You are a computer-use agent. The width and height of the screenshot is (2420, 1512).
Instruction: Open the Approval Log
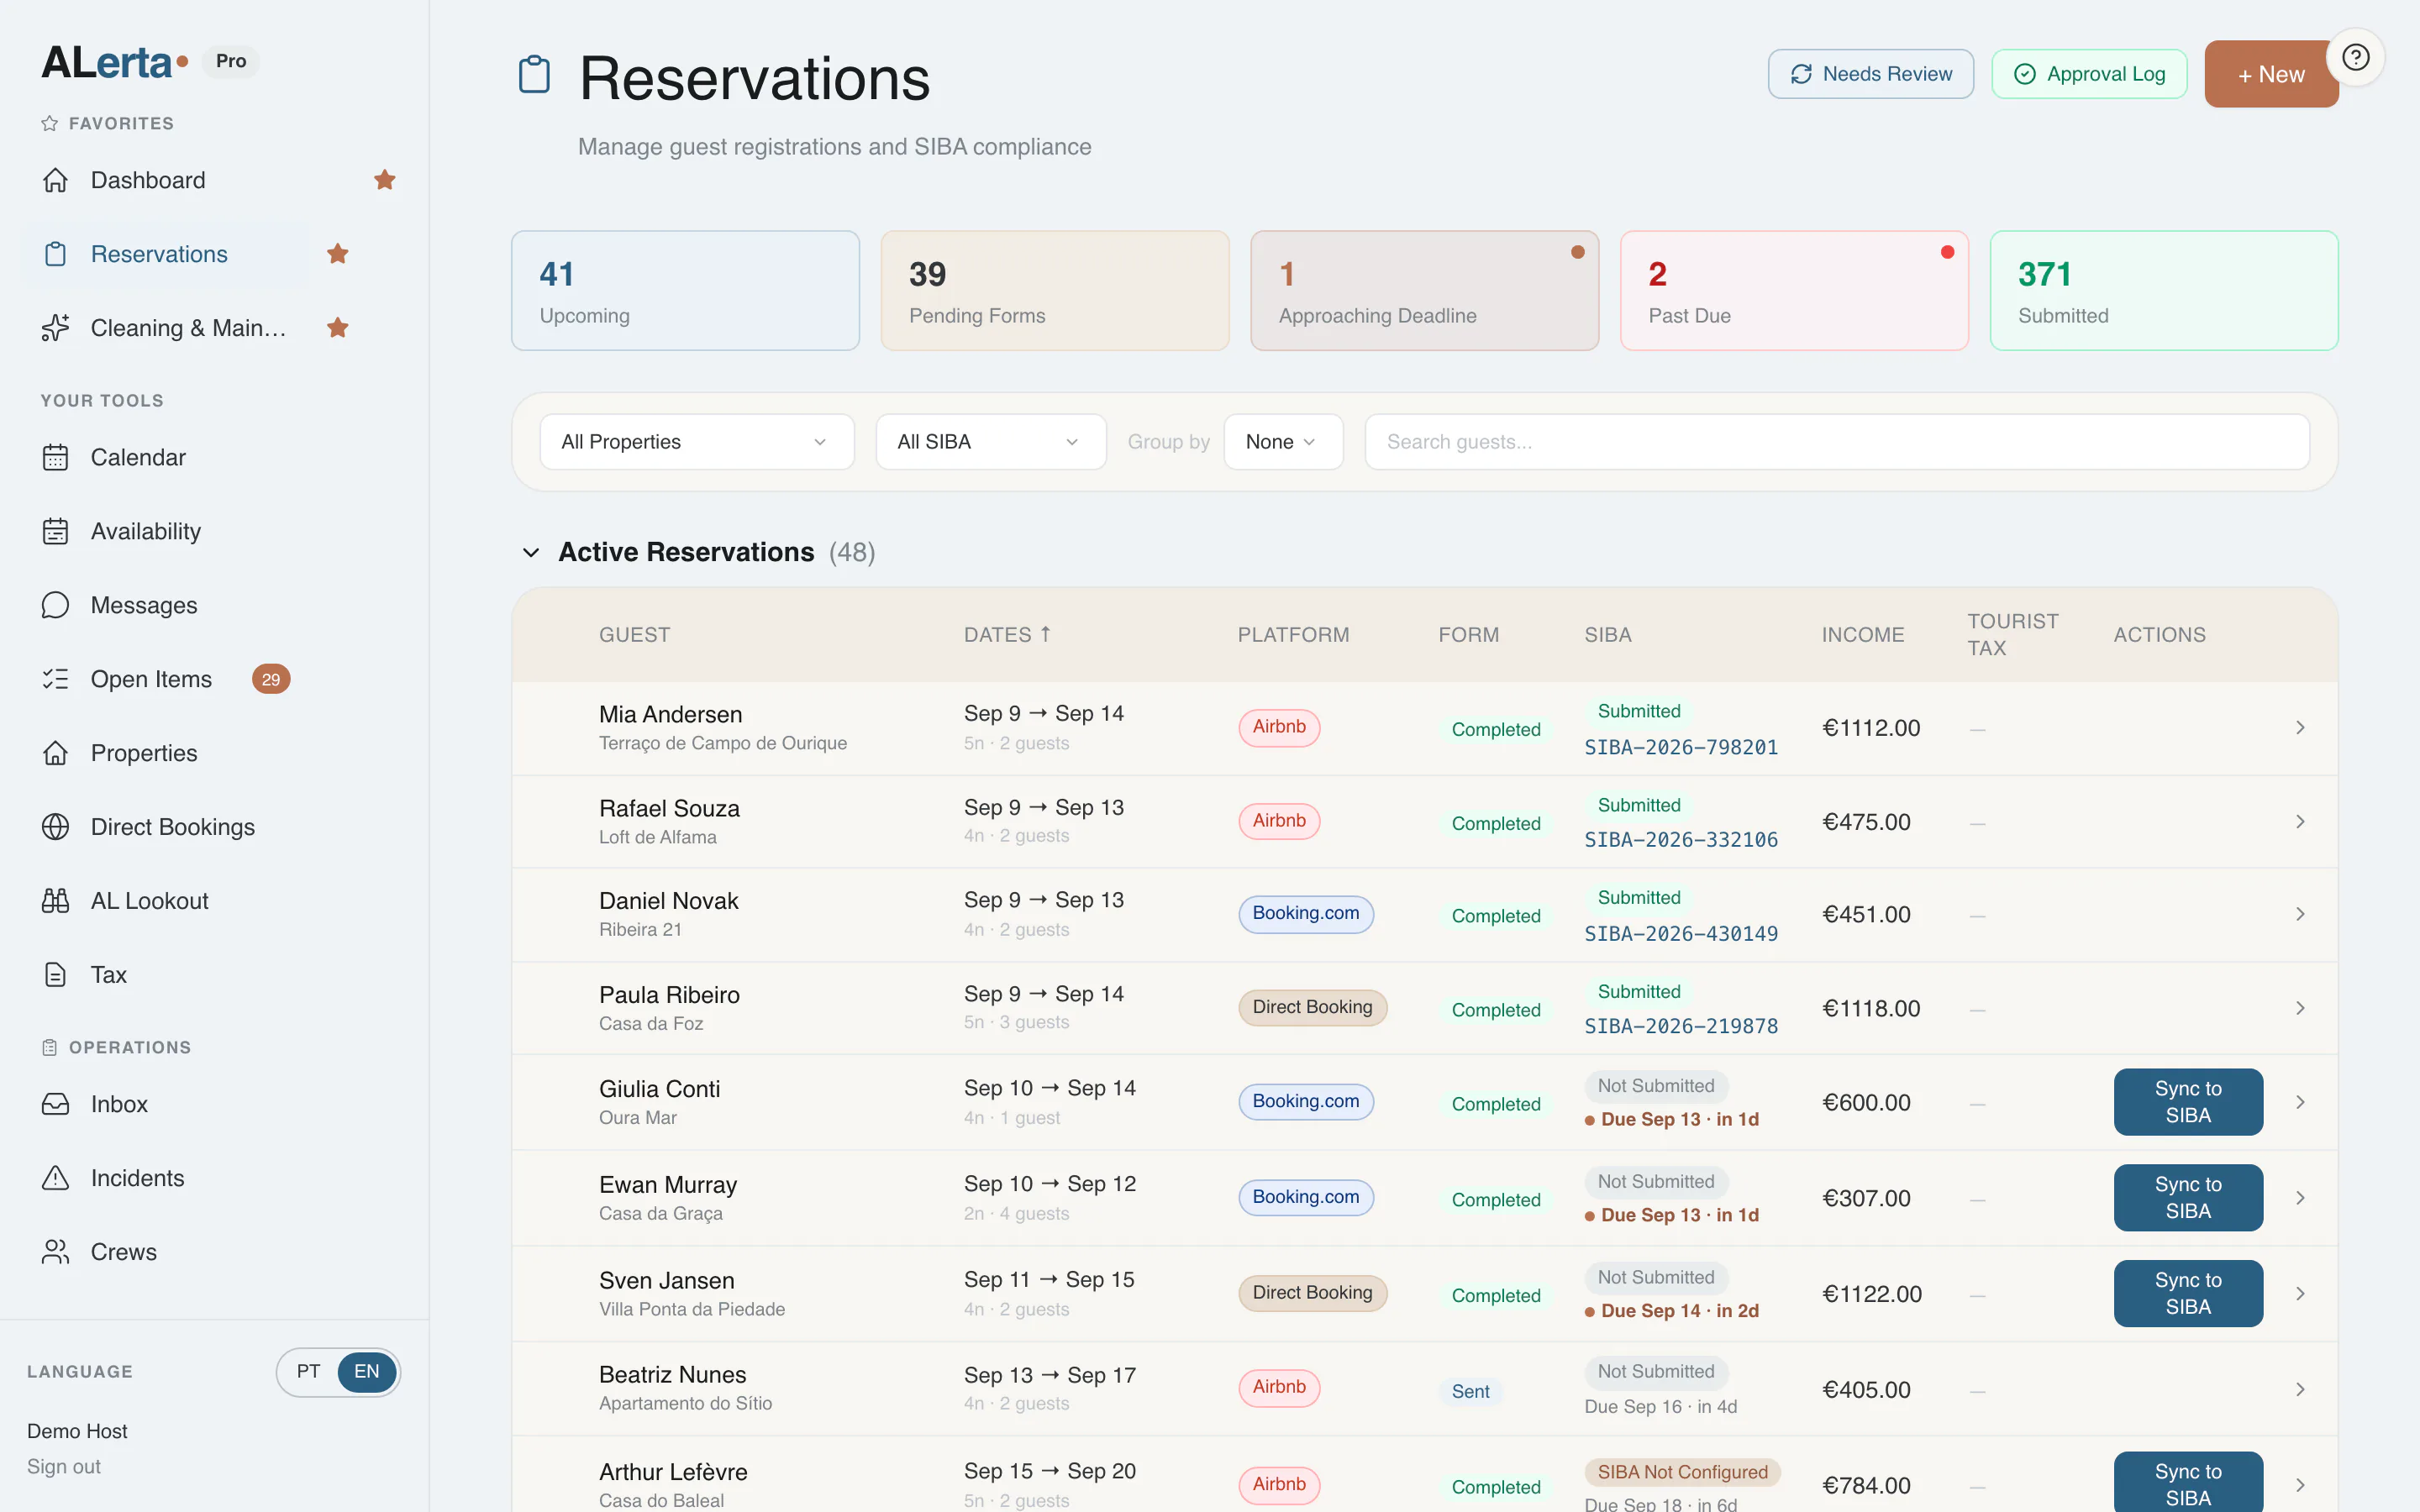(x=2089, y=74)
